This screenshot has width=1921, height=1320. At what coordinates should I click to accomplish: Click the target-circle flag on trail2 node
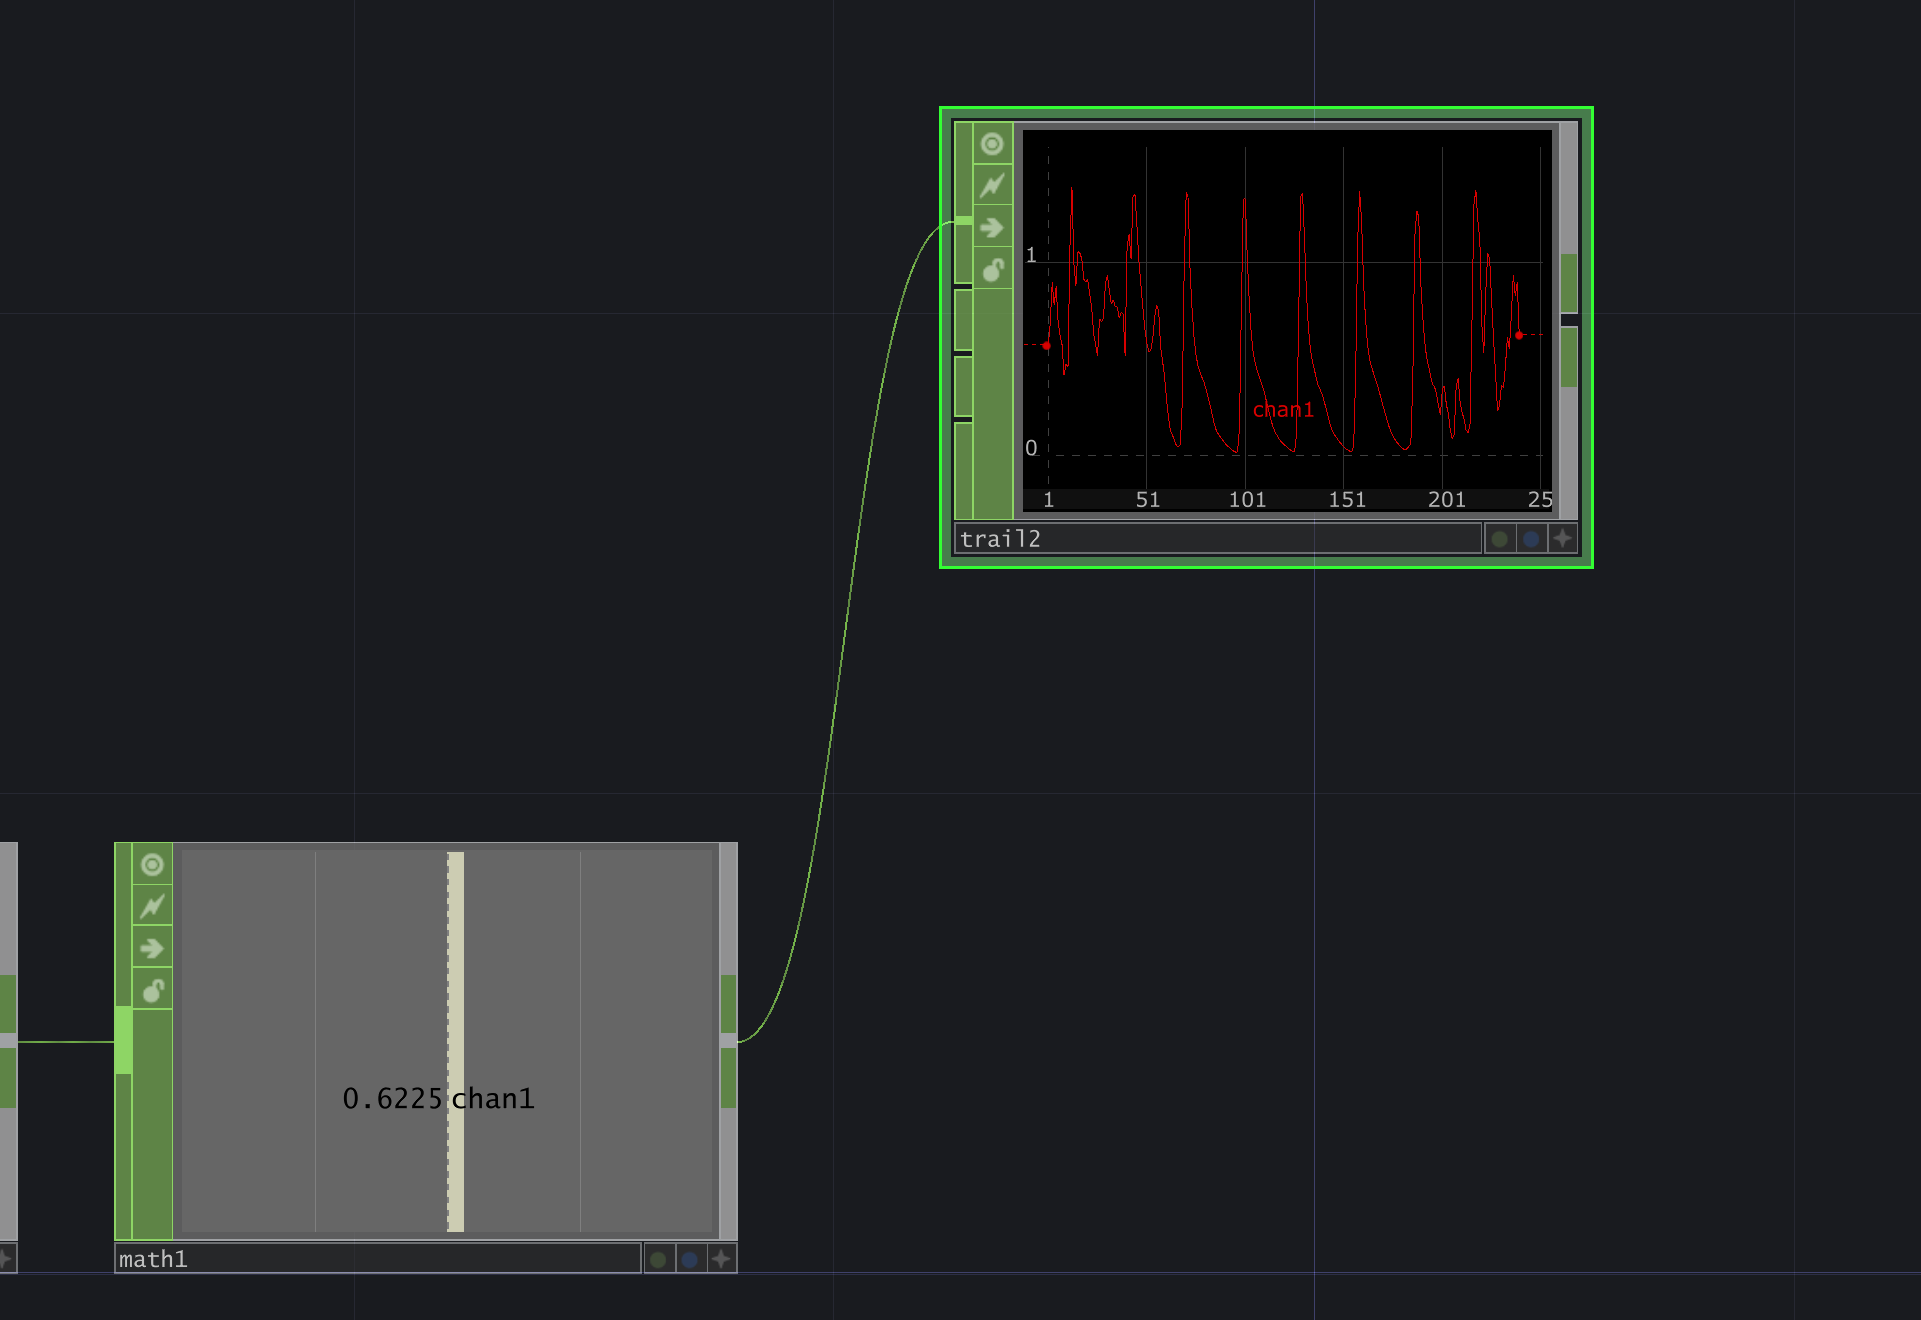click(x=992, y=144)
